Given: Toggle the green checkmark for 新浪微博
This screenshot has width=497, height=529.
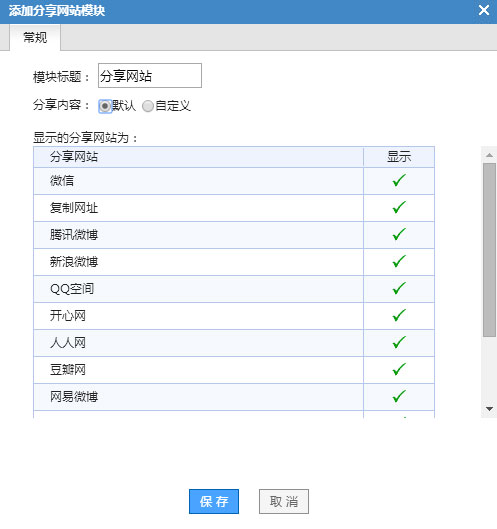Looking at the screenshot, I should 399,261.
